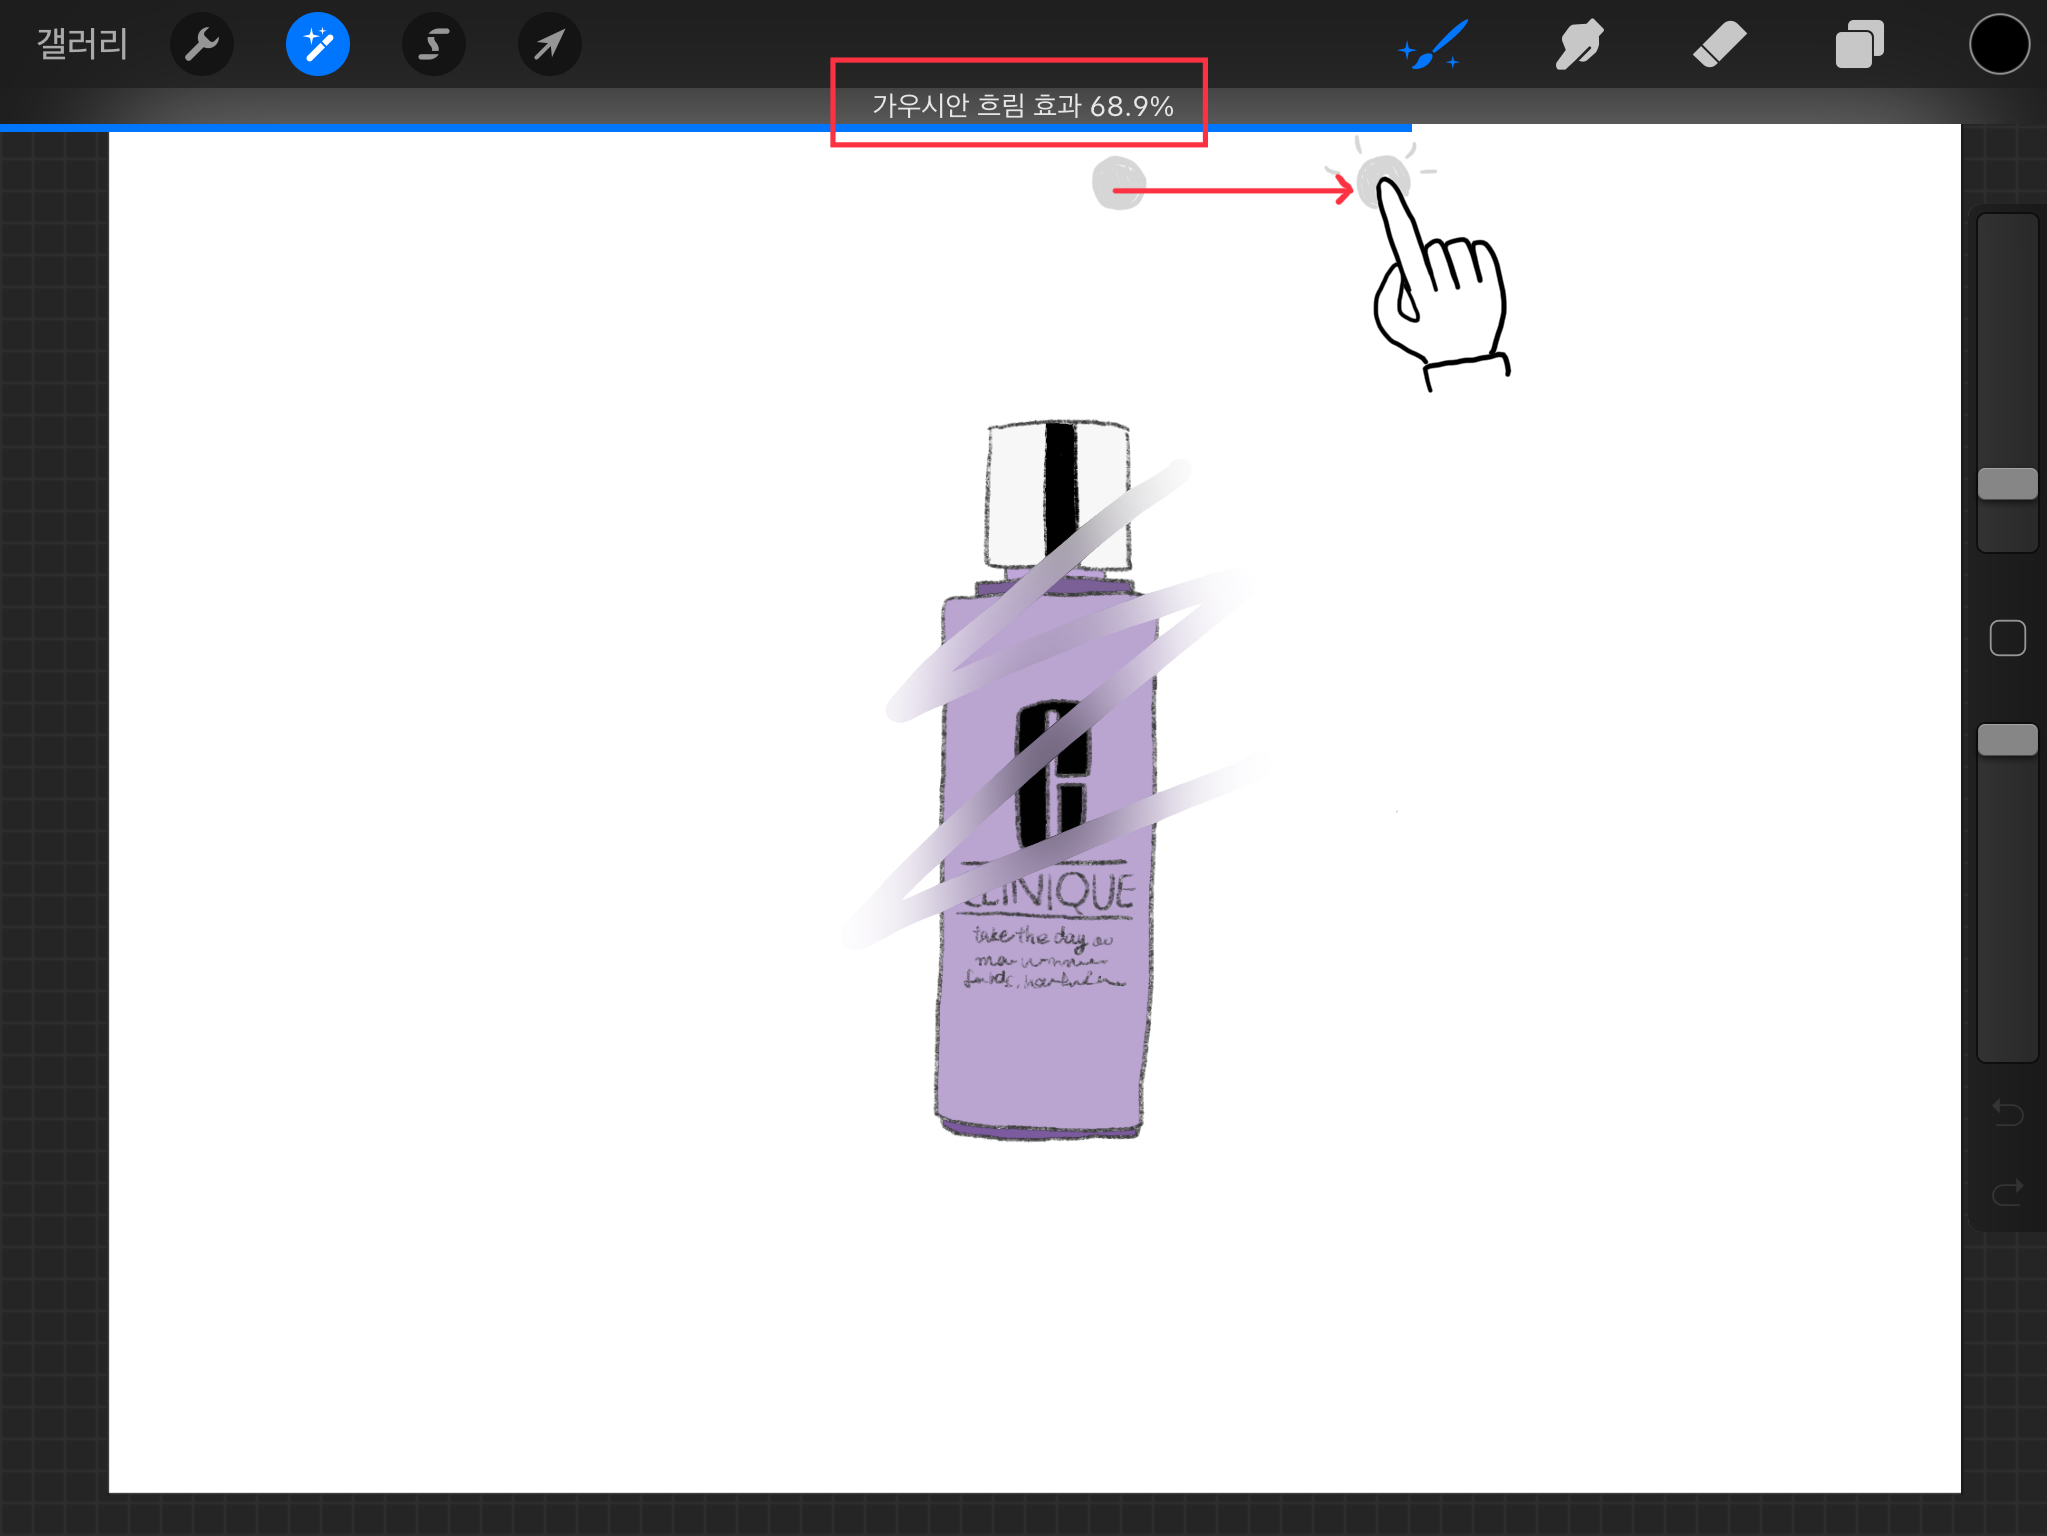2047x1536 pixels.
Task: Tap the 가우시안 흐림 효과 68.9% label
Action: tap(1022, 106)
